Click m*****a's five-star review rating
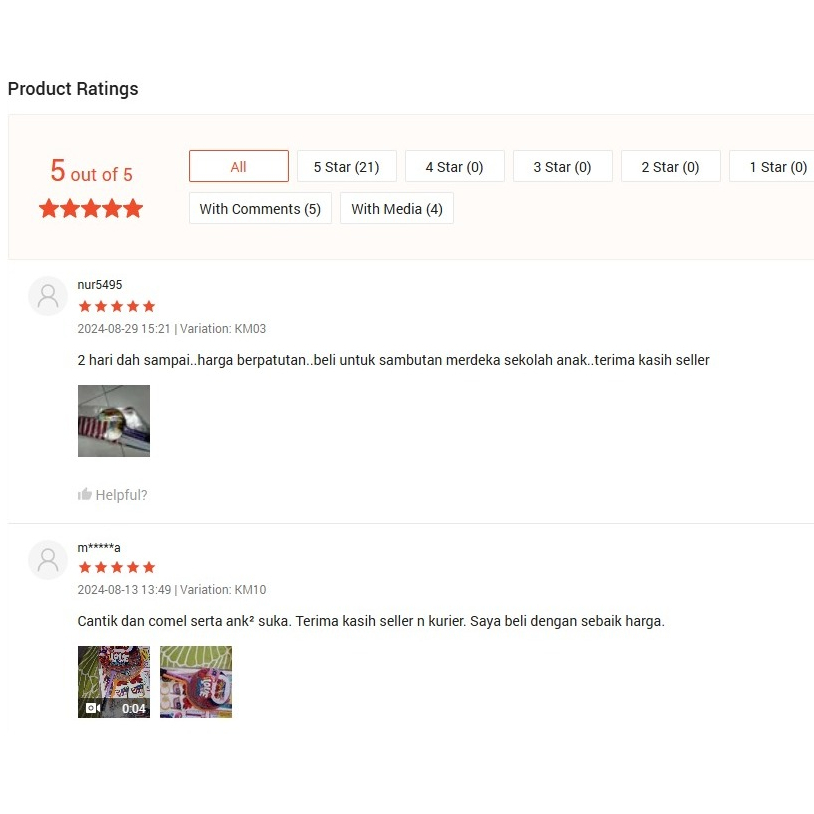The height and width of the screenshot is (814, 814). click(117, 568)
